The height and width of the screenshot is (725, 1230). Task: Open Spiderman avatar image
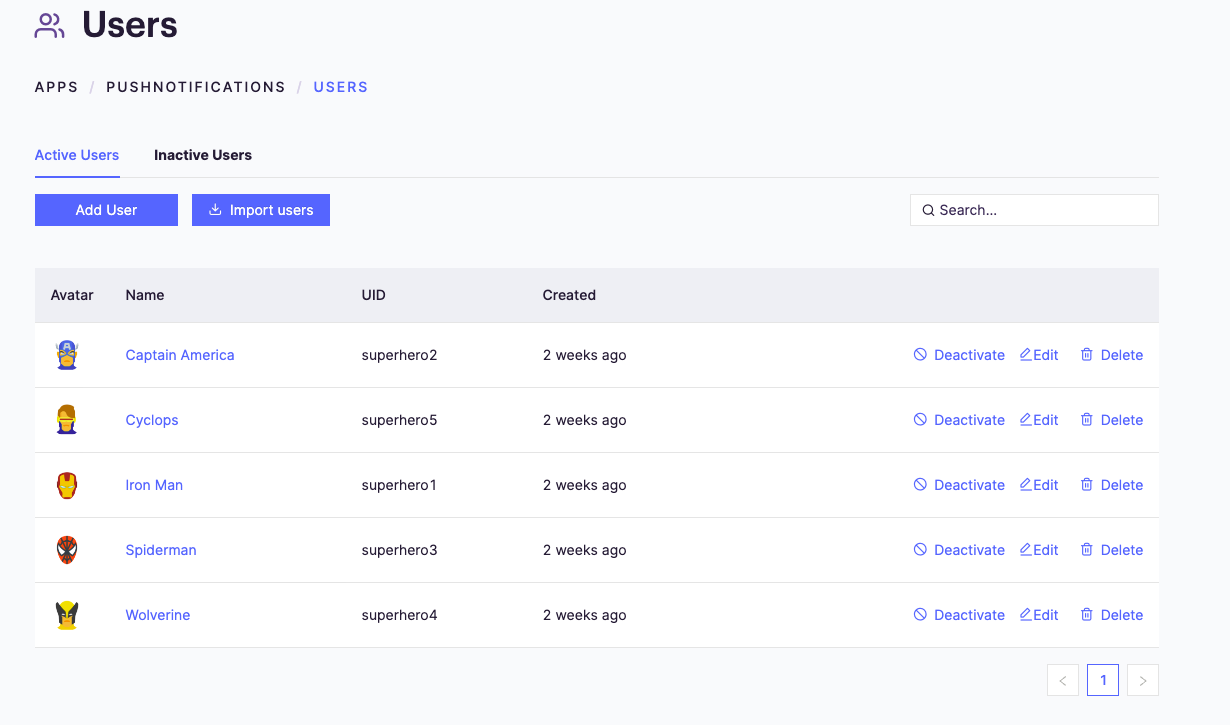[67, 550]
